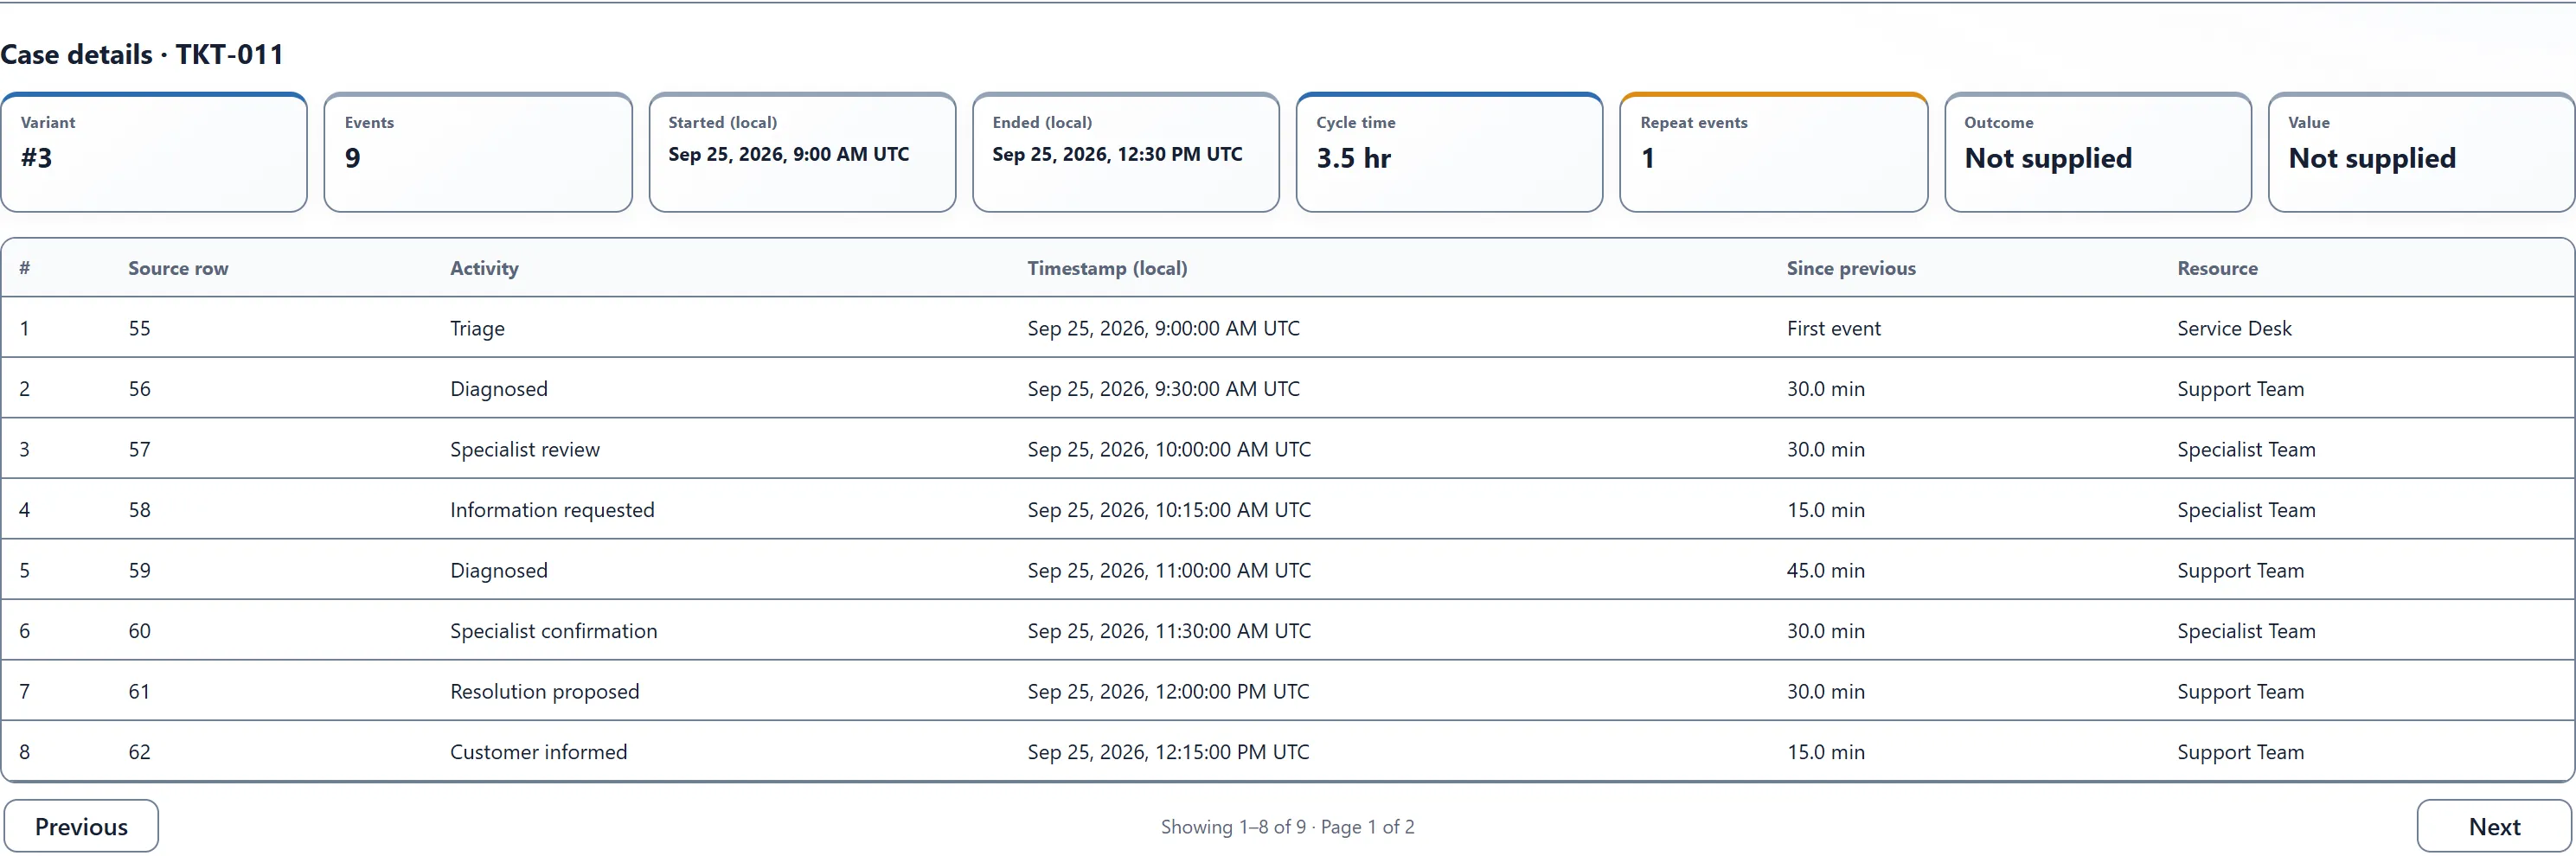Click 'Sep 25, 2026, 12:30 PM UTC' ended value

click(1117, 154)
